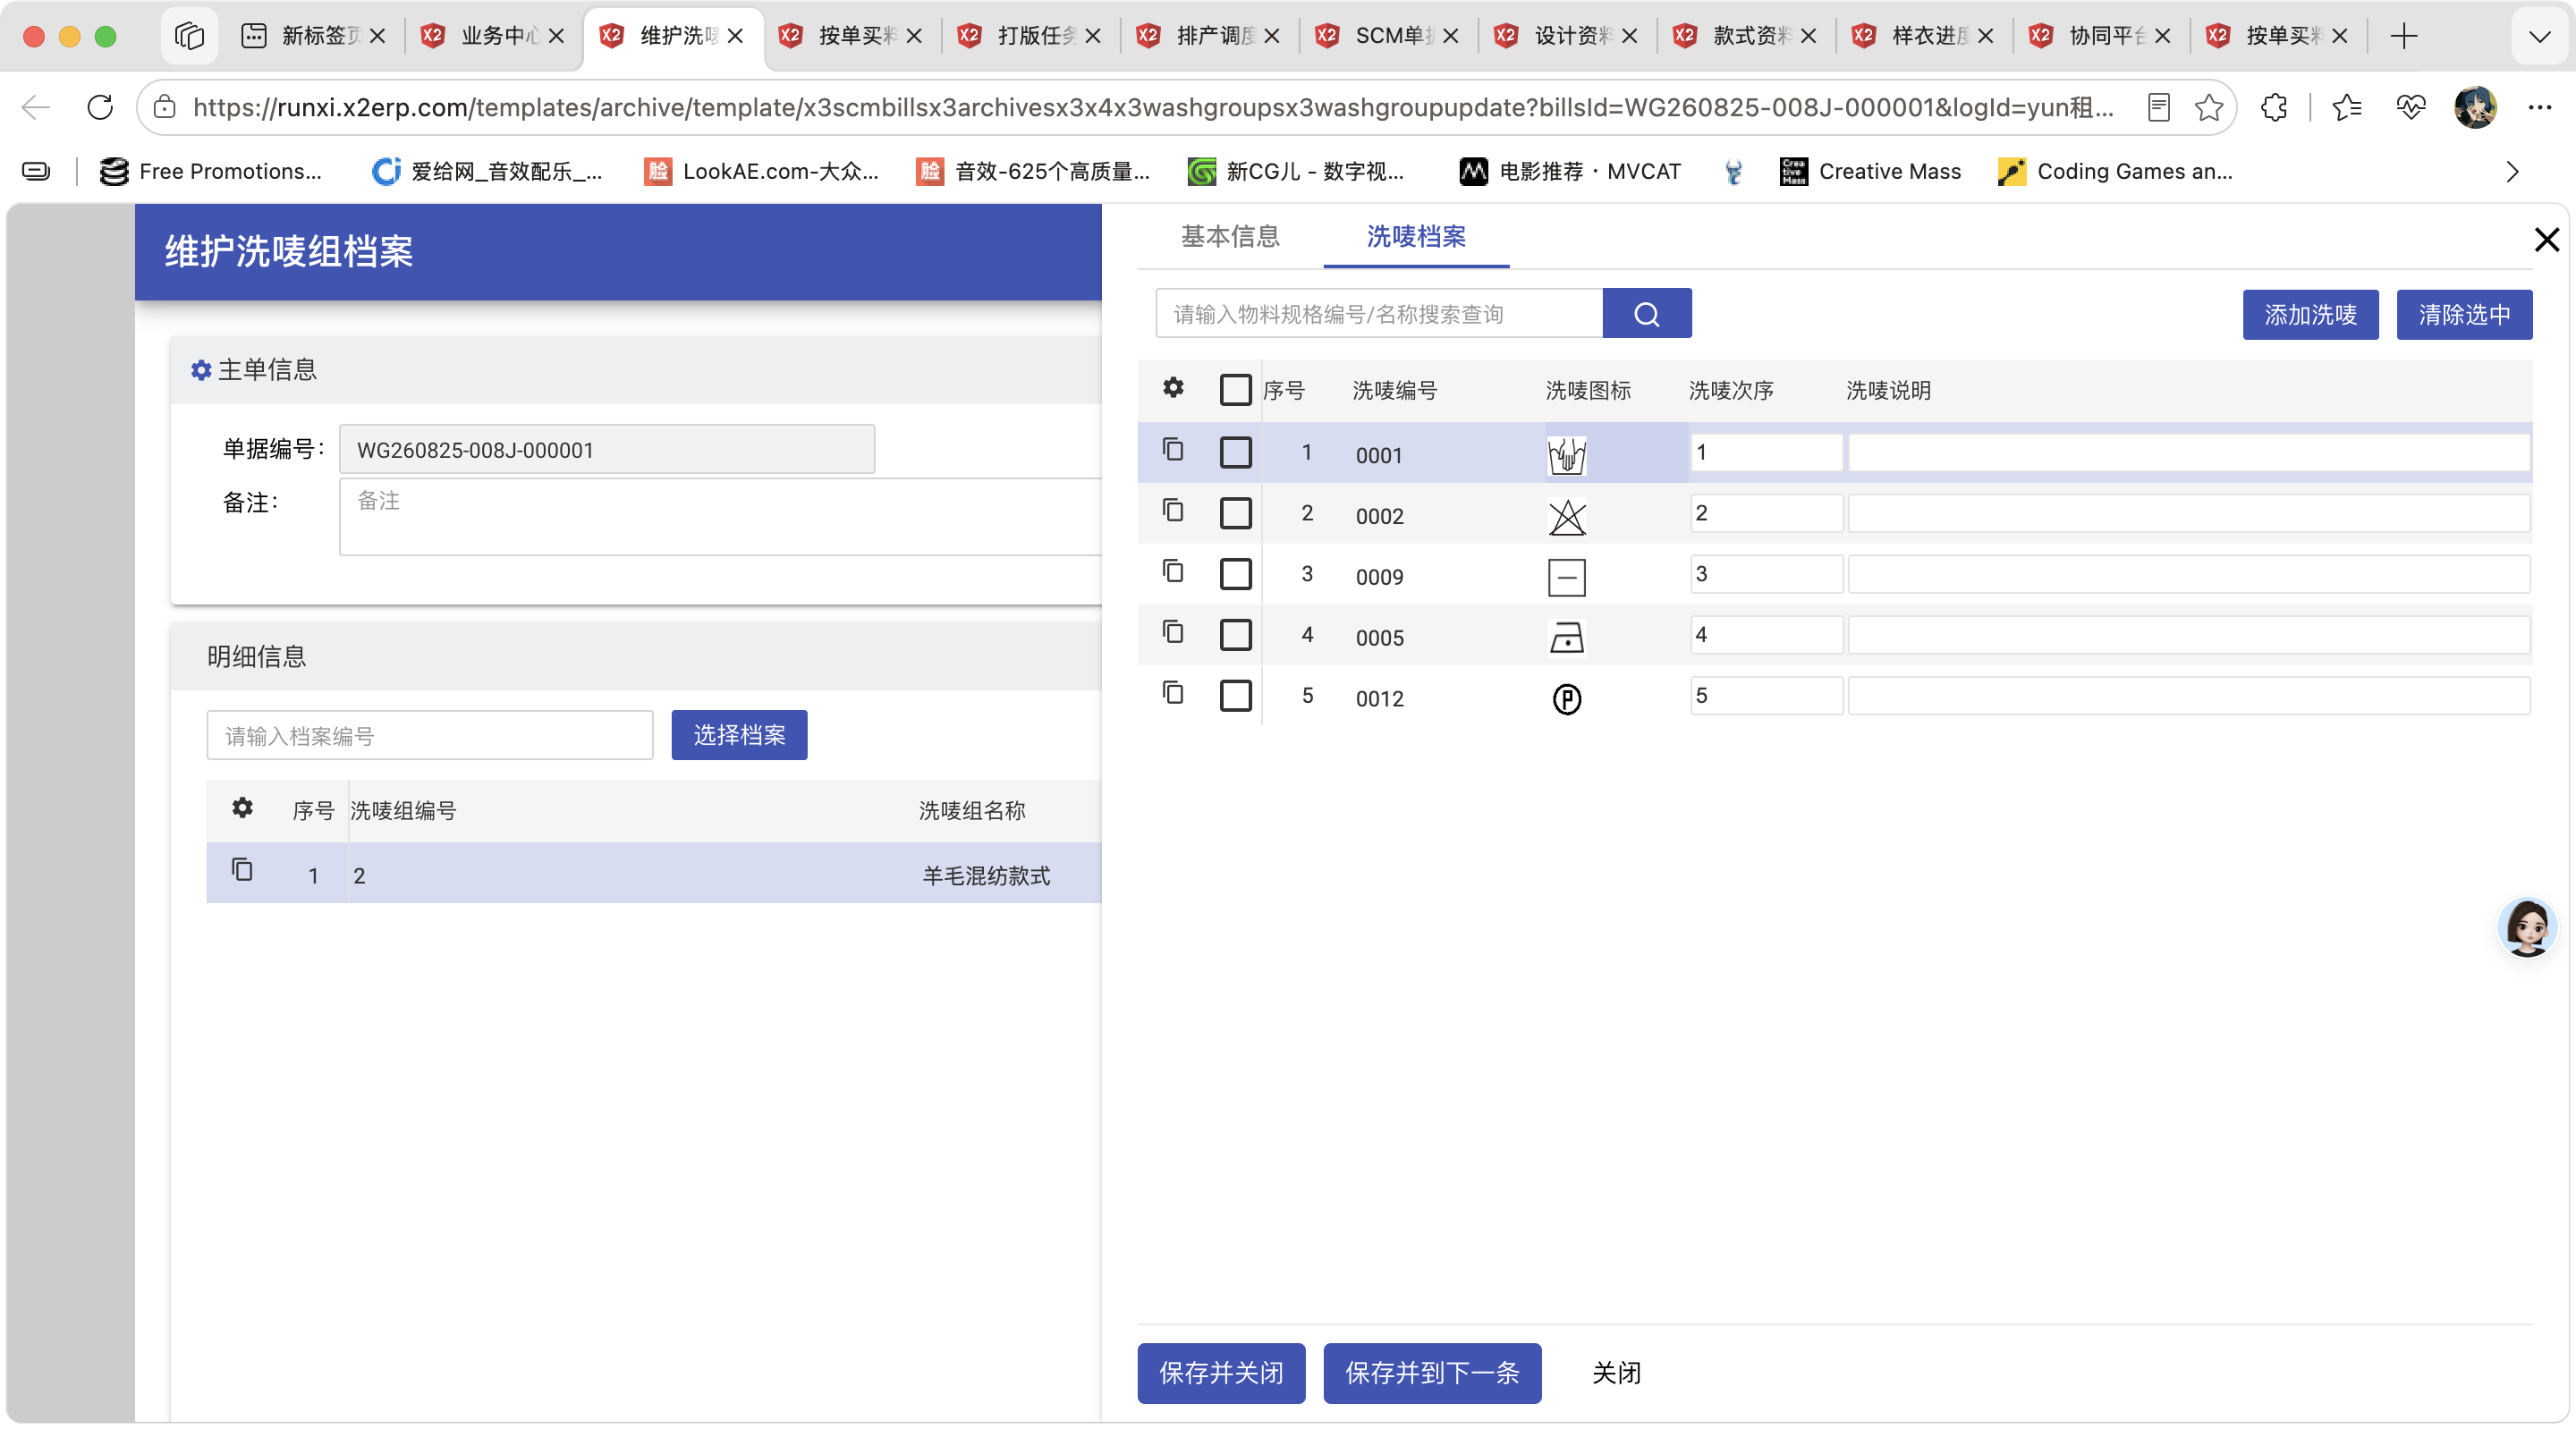Open the assistant avatar chat
This screenshot has height=1429, width=2576.
click(x=2527, y=927)
